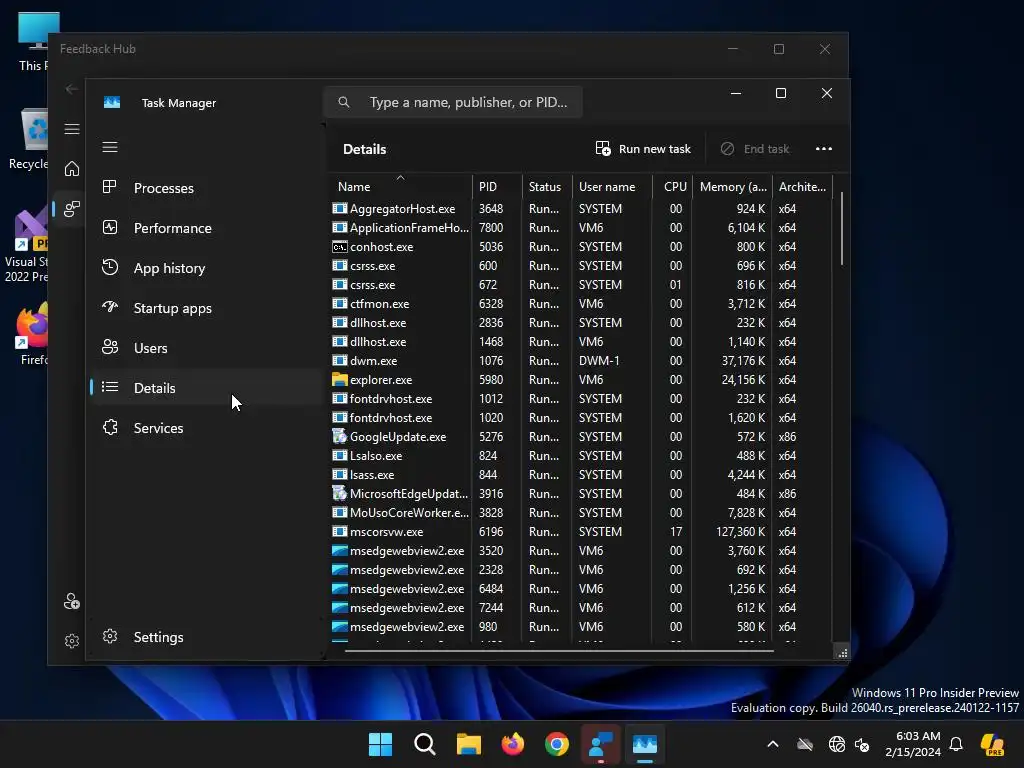
Task: Click PID 3648 cell
Action: tap(491, 209)
